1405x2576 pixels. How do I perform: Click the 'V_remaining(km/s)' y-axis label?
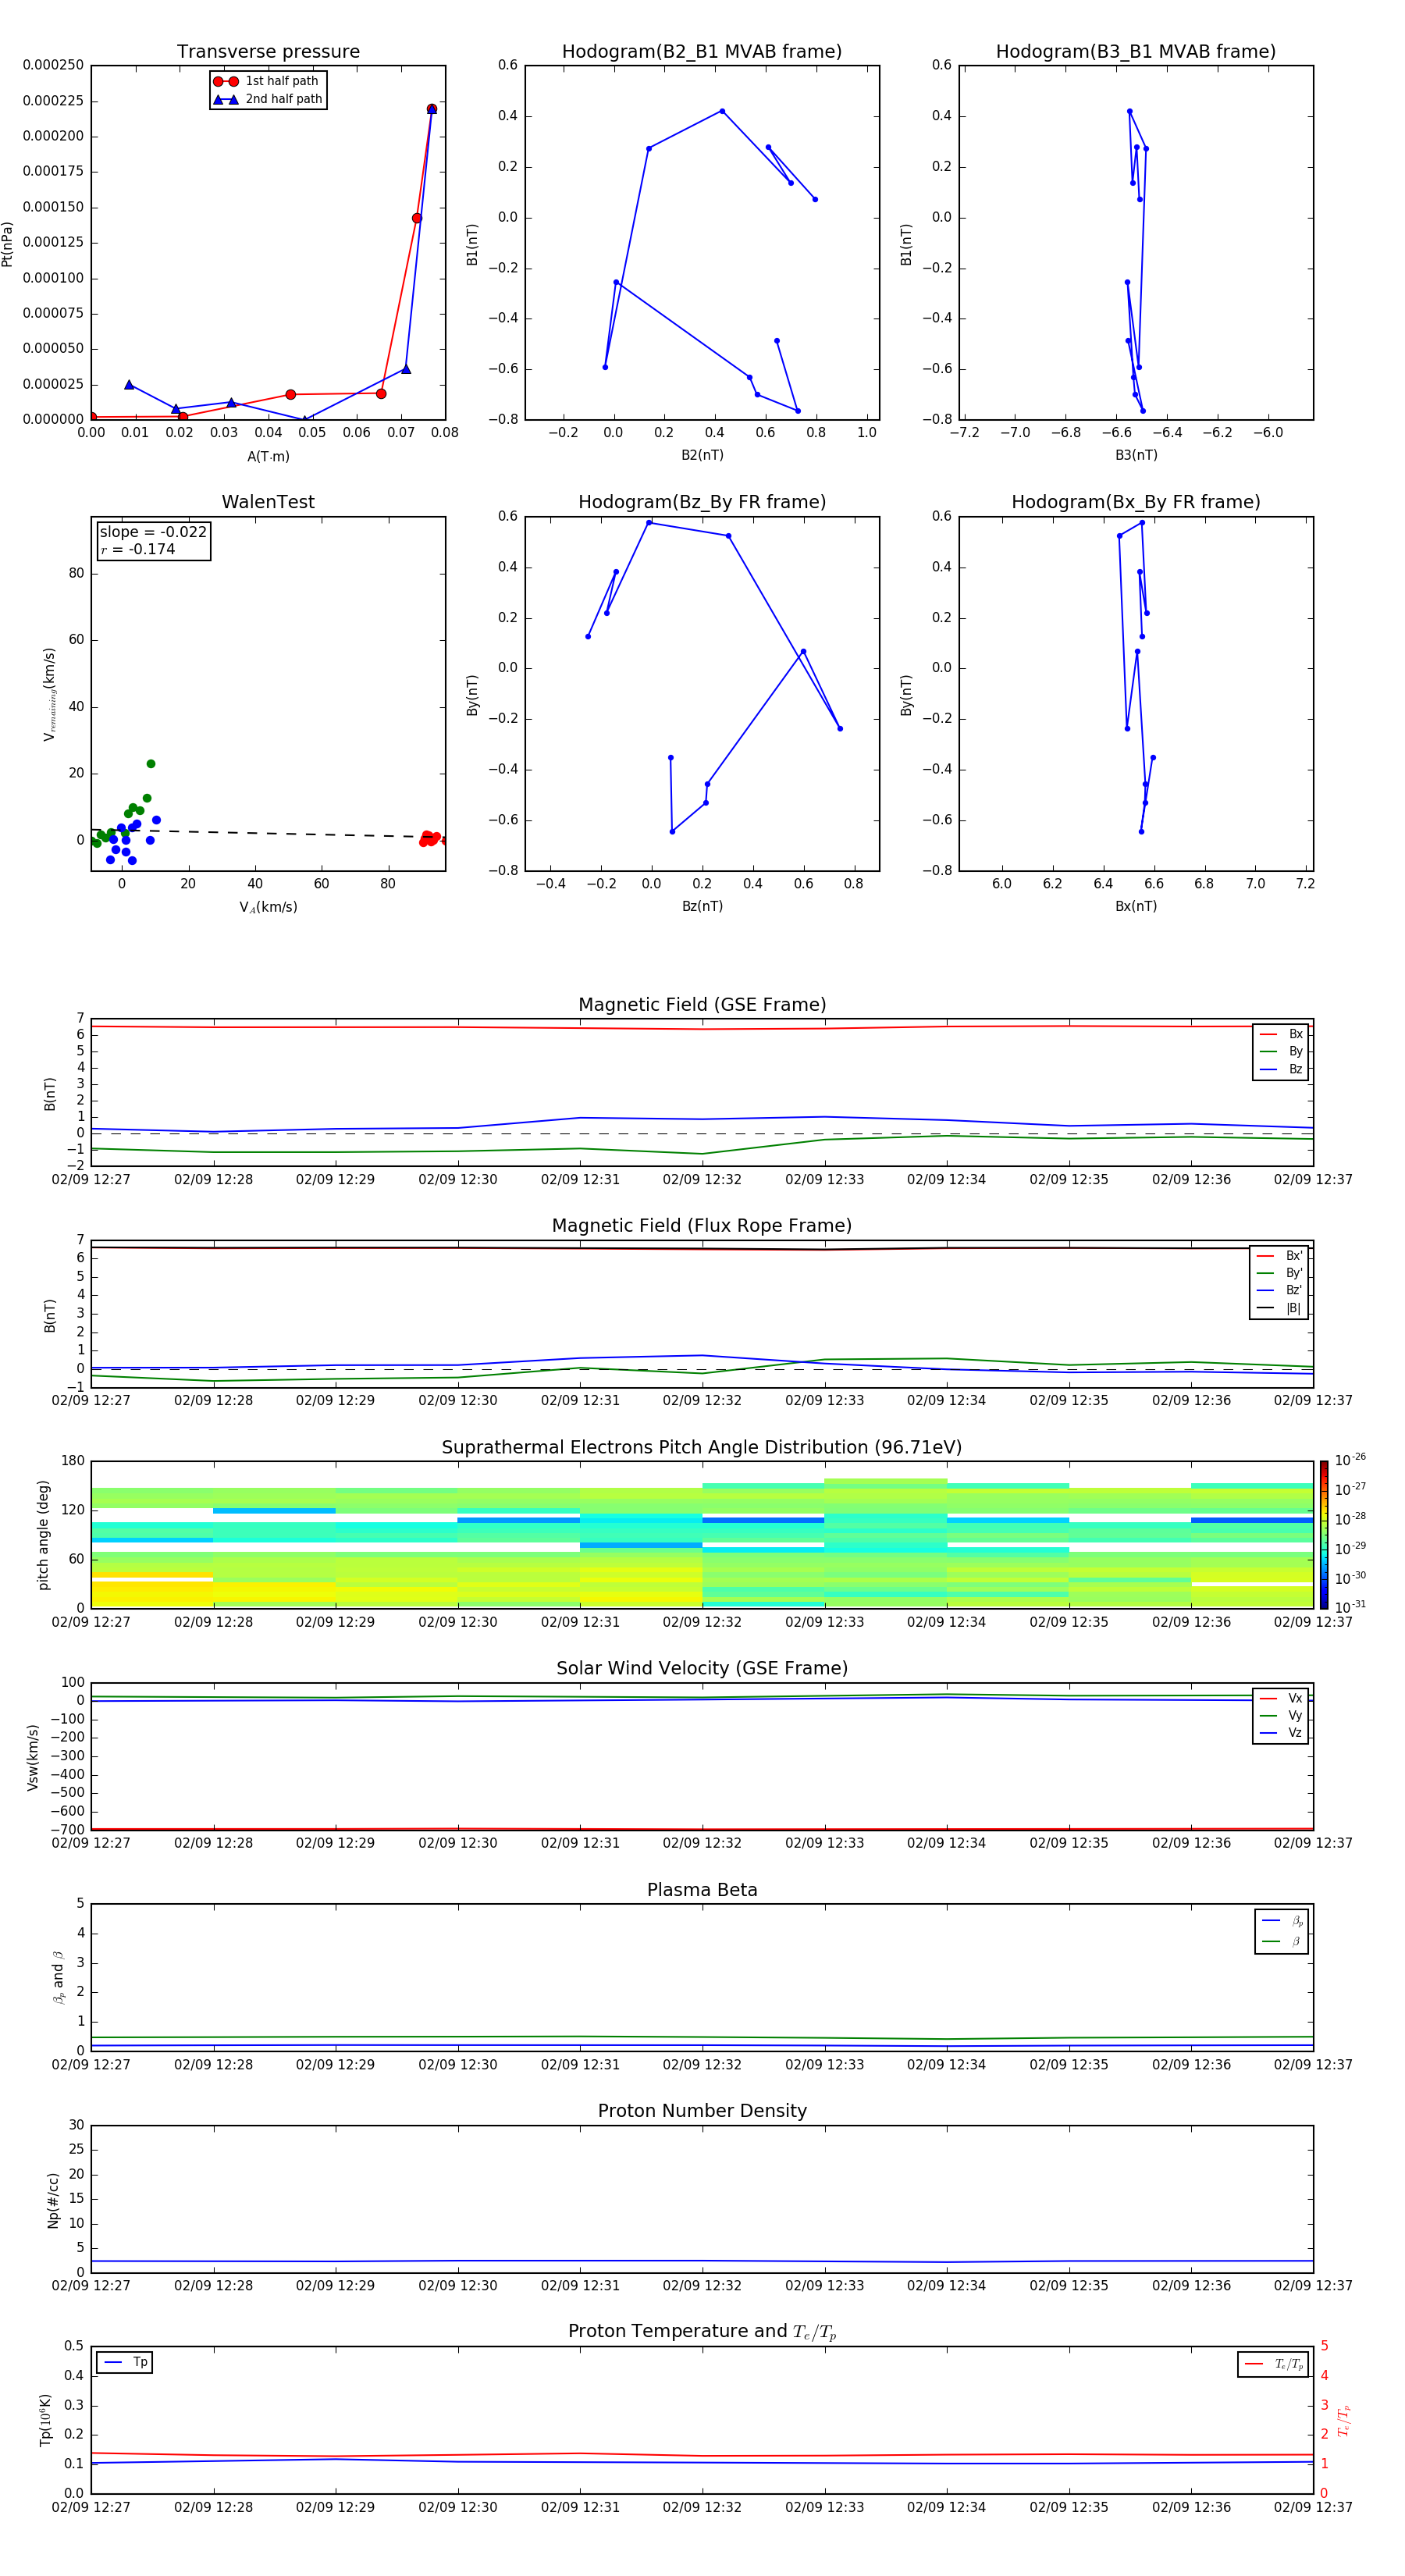[49, 694]
